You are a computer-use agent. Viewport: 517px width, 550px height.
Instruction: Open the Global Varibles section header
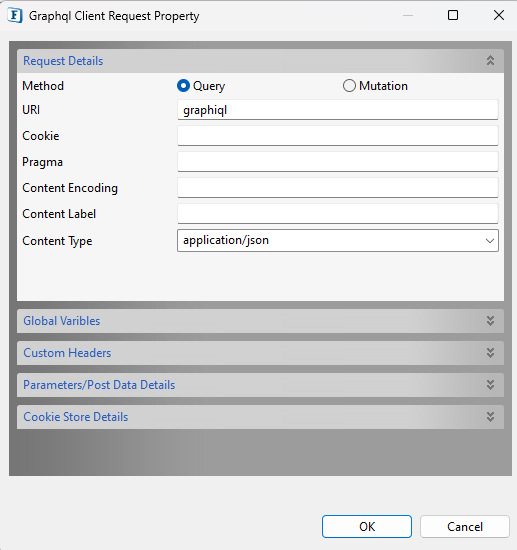point(260,321)
